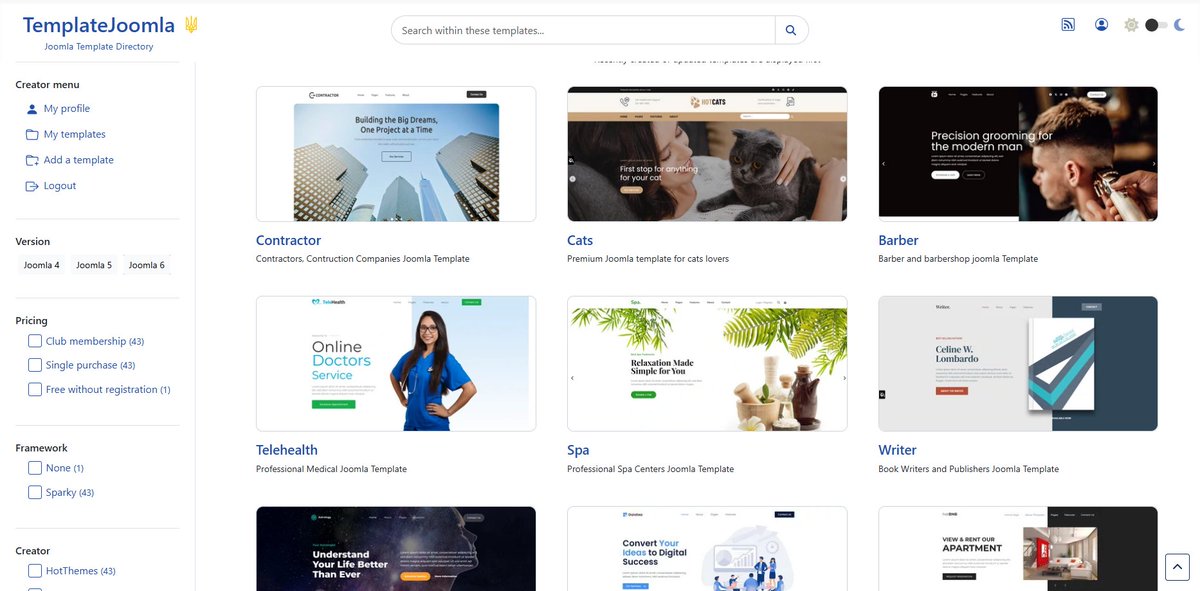Click the Telehealth template preview image
This screenshot has height=591, width=1200.
396,363
